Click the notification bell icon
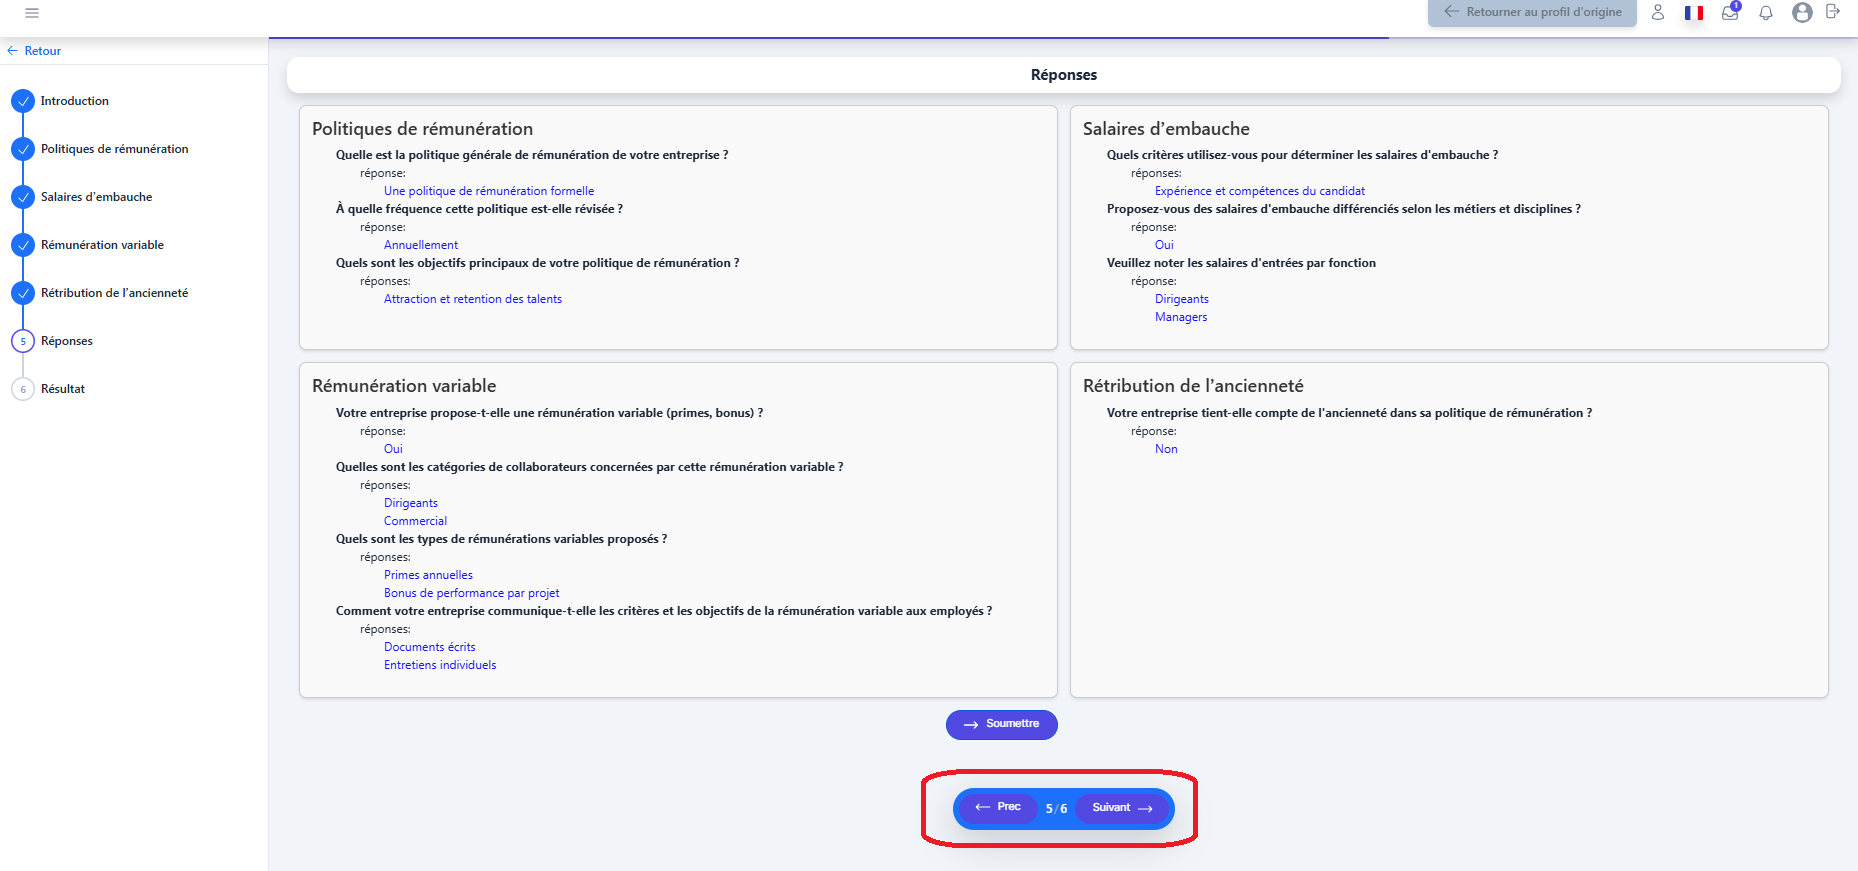Screen dimensions: 1858x871 click(1766, 13)
